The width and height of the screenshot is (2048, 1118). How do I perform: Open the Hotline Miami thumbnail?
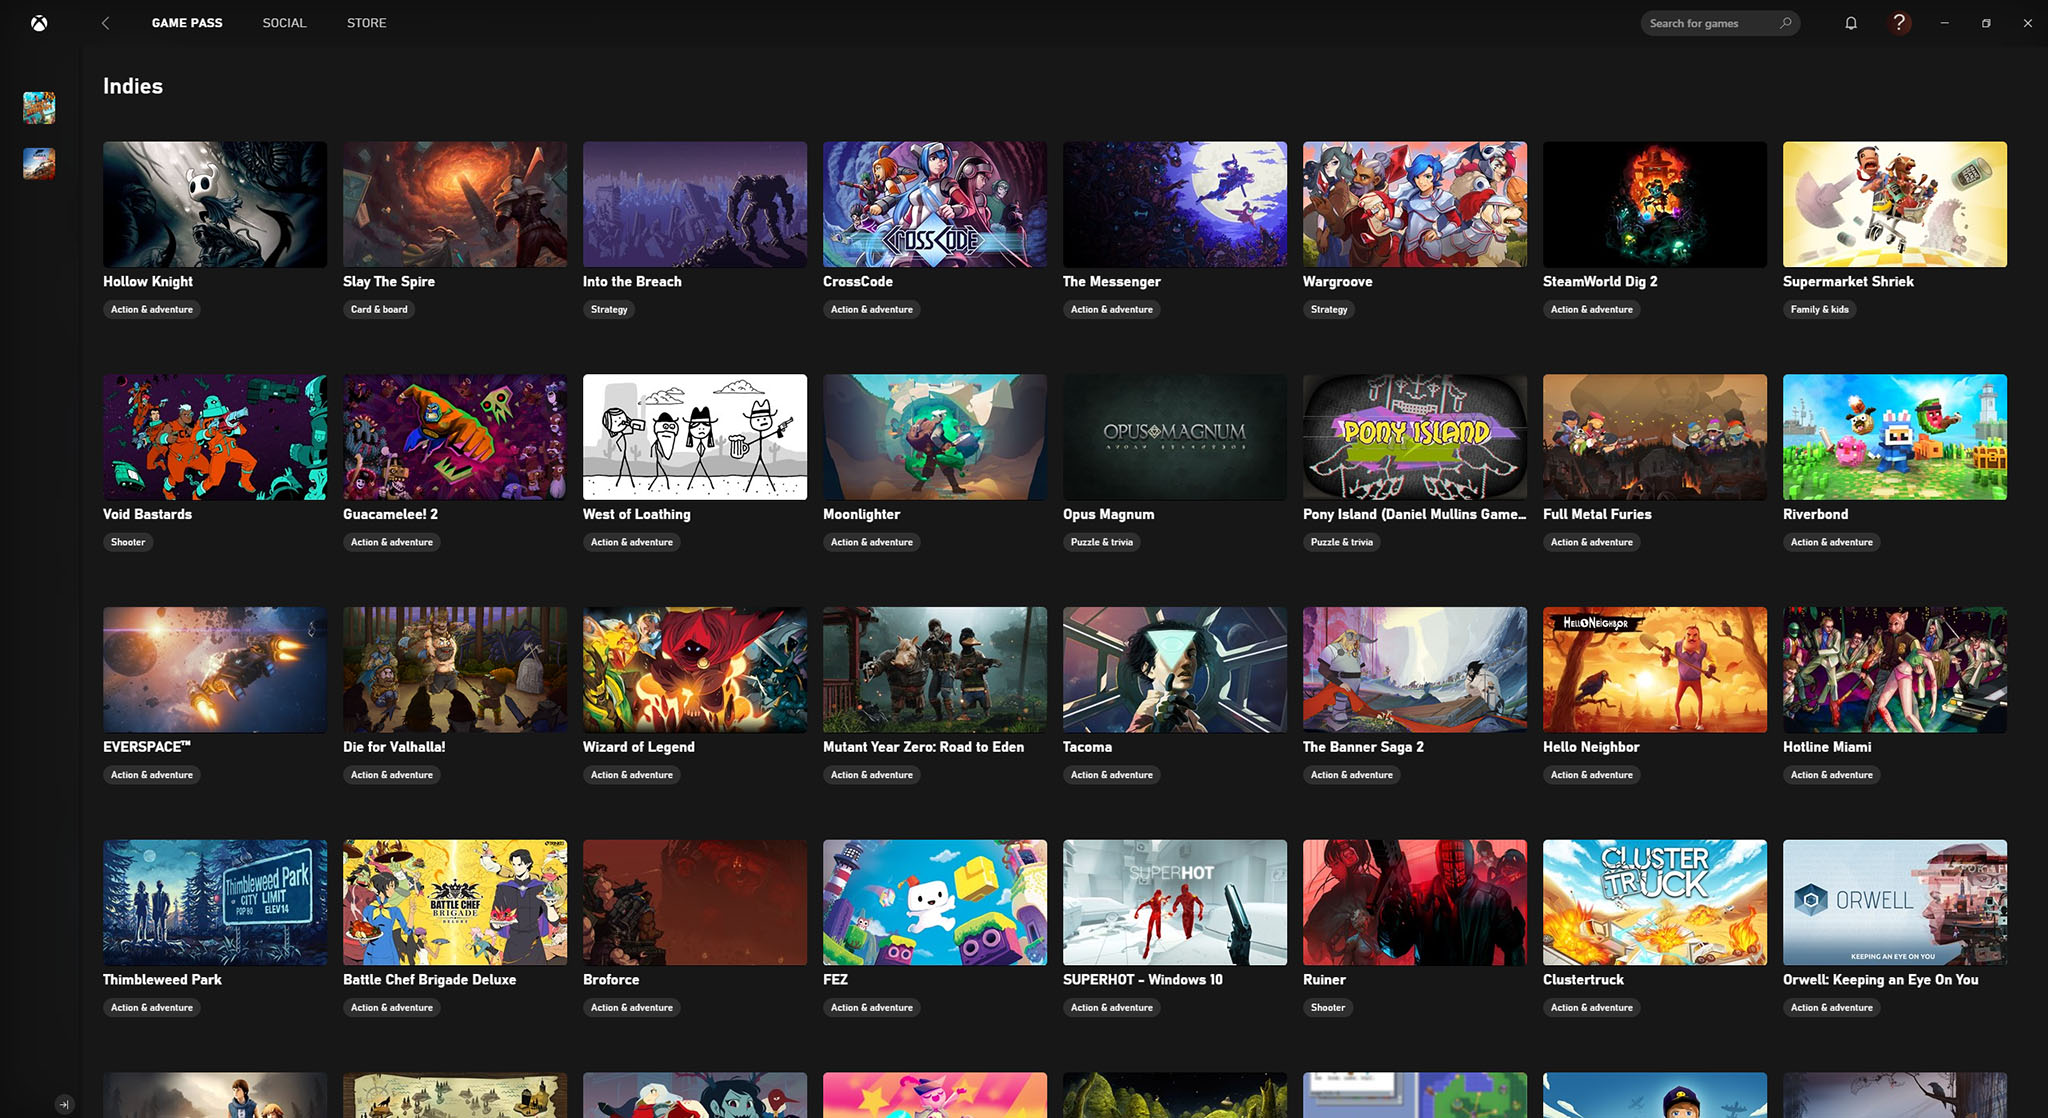click(1895, 670)
